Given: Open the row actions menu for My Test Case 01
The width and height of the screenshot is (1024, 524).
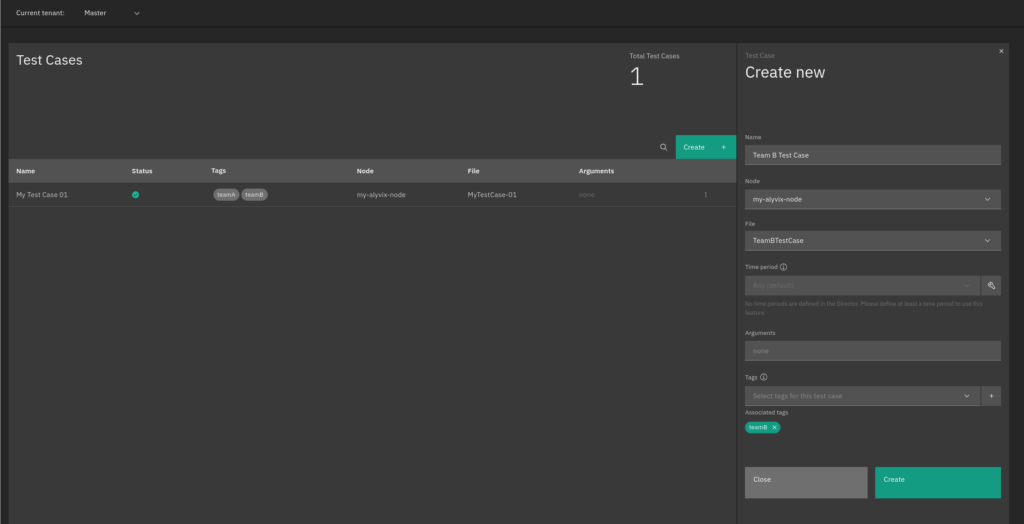Looking at the screenshot, I should point(706,195).
